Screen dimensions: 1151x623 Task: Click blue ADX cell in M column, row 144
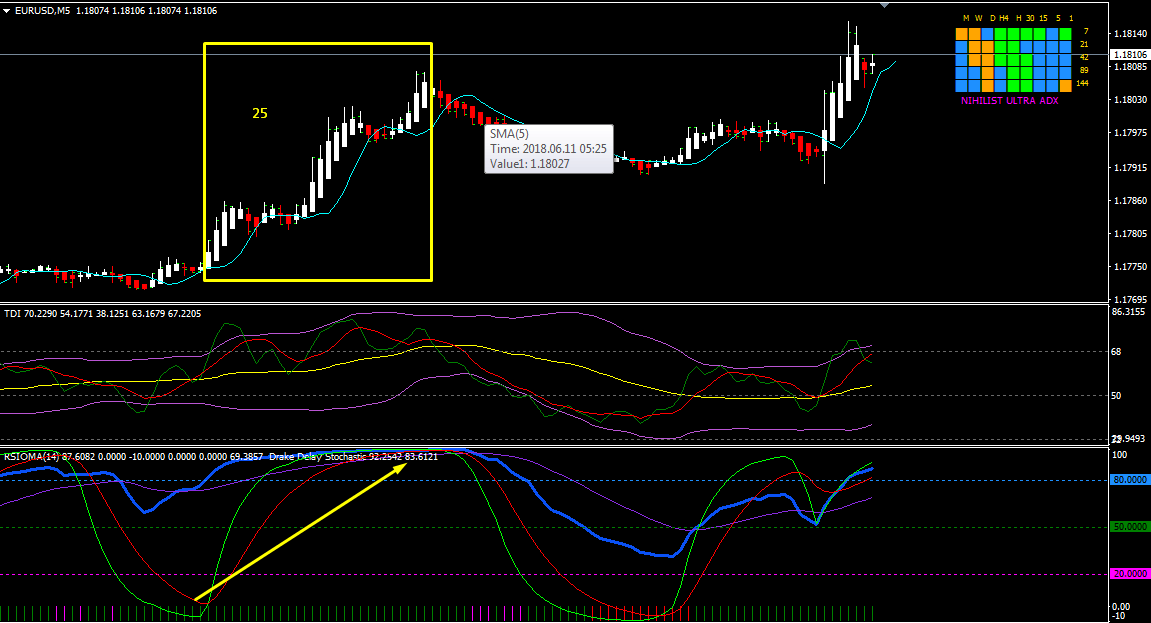click(962, 86)
